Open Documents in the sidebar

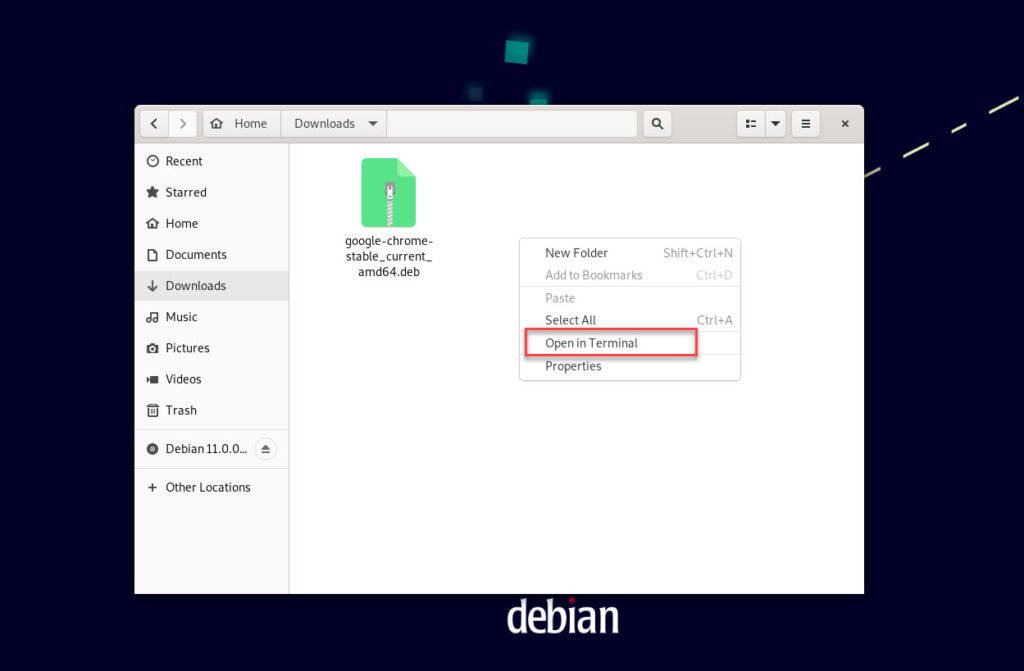point(212,255)
